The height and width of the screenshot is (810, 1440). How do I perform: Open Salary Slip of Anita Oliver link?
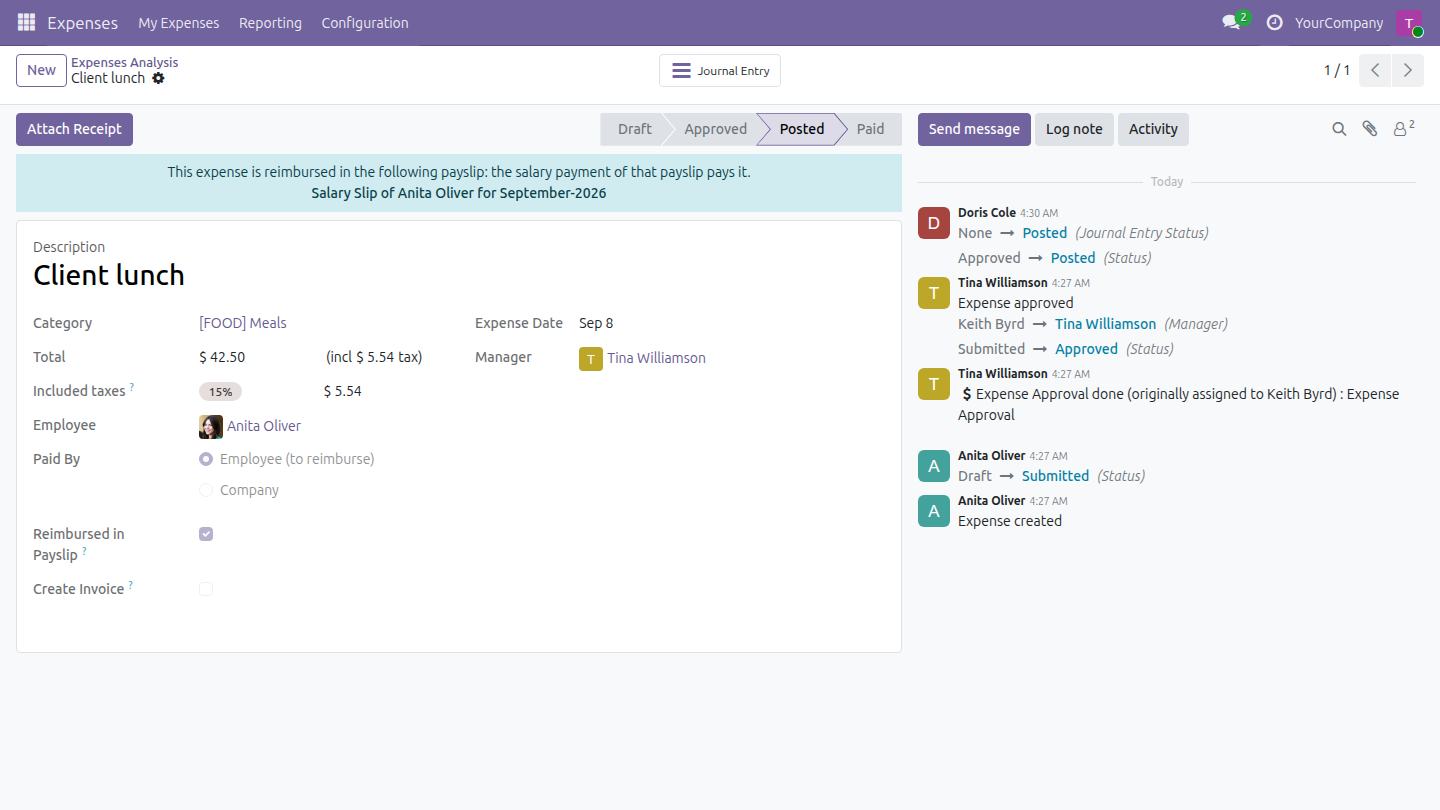[x=459, y=193]
